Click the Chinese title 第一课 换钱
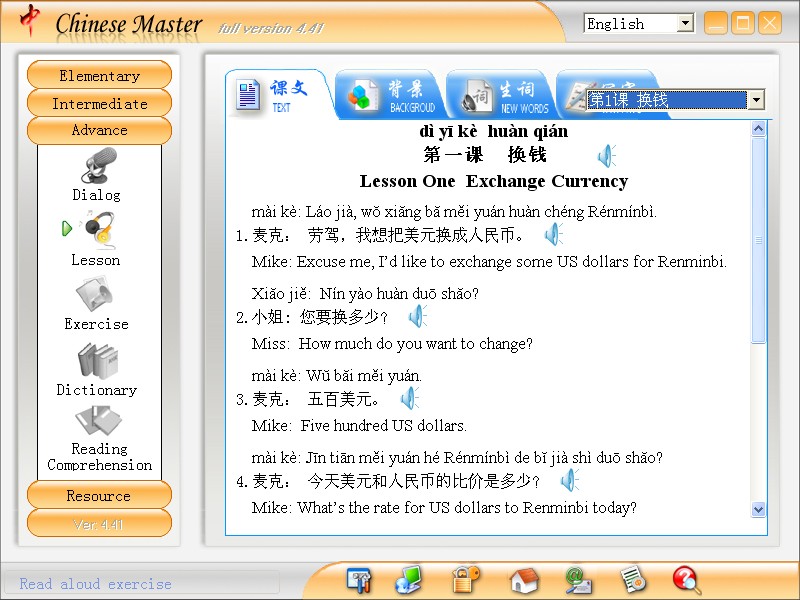Viewport: 800px width, 600px height. coord(485,154)
